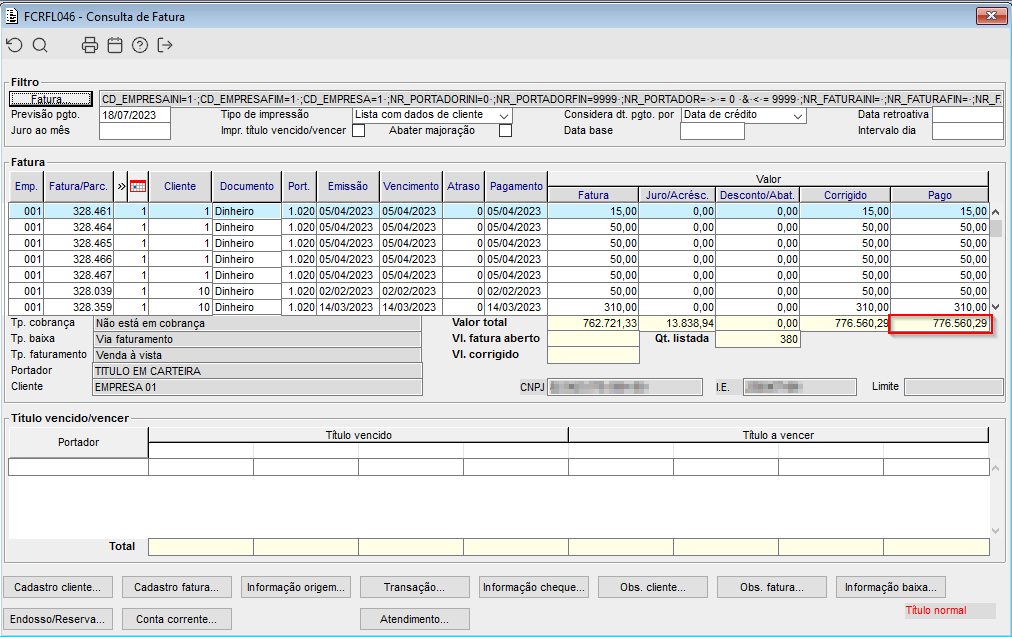Viewport: 1012px width, 637px height.
Task: Click the double chevron column header icon
Action: (x=122, y=186)
